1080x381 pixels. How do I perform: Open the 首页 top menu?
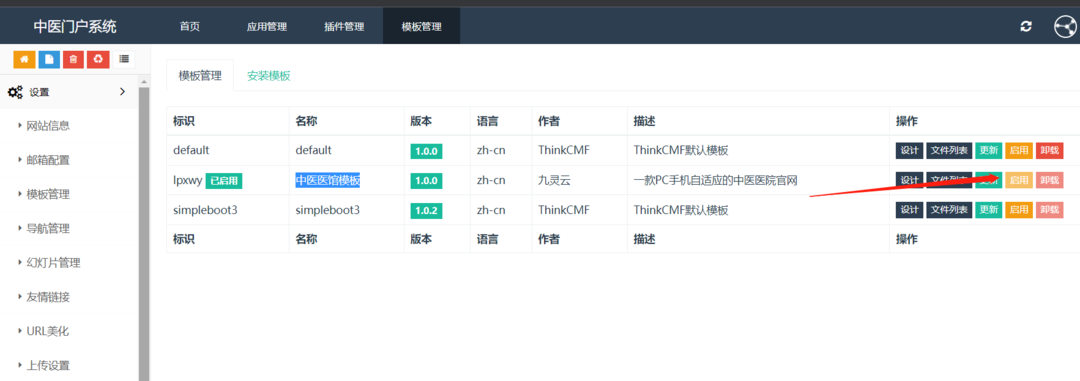click(189, 27)
